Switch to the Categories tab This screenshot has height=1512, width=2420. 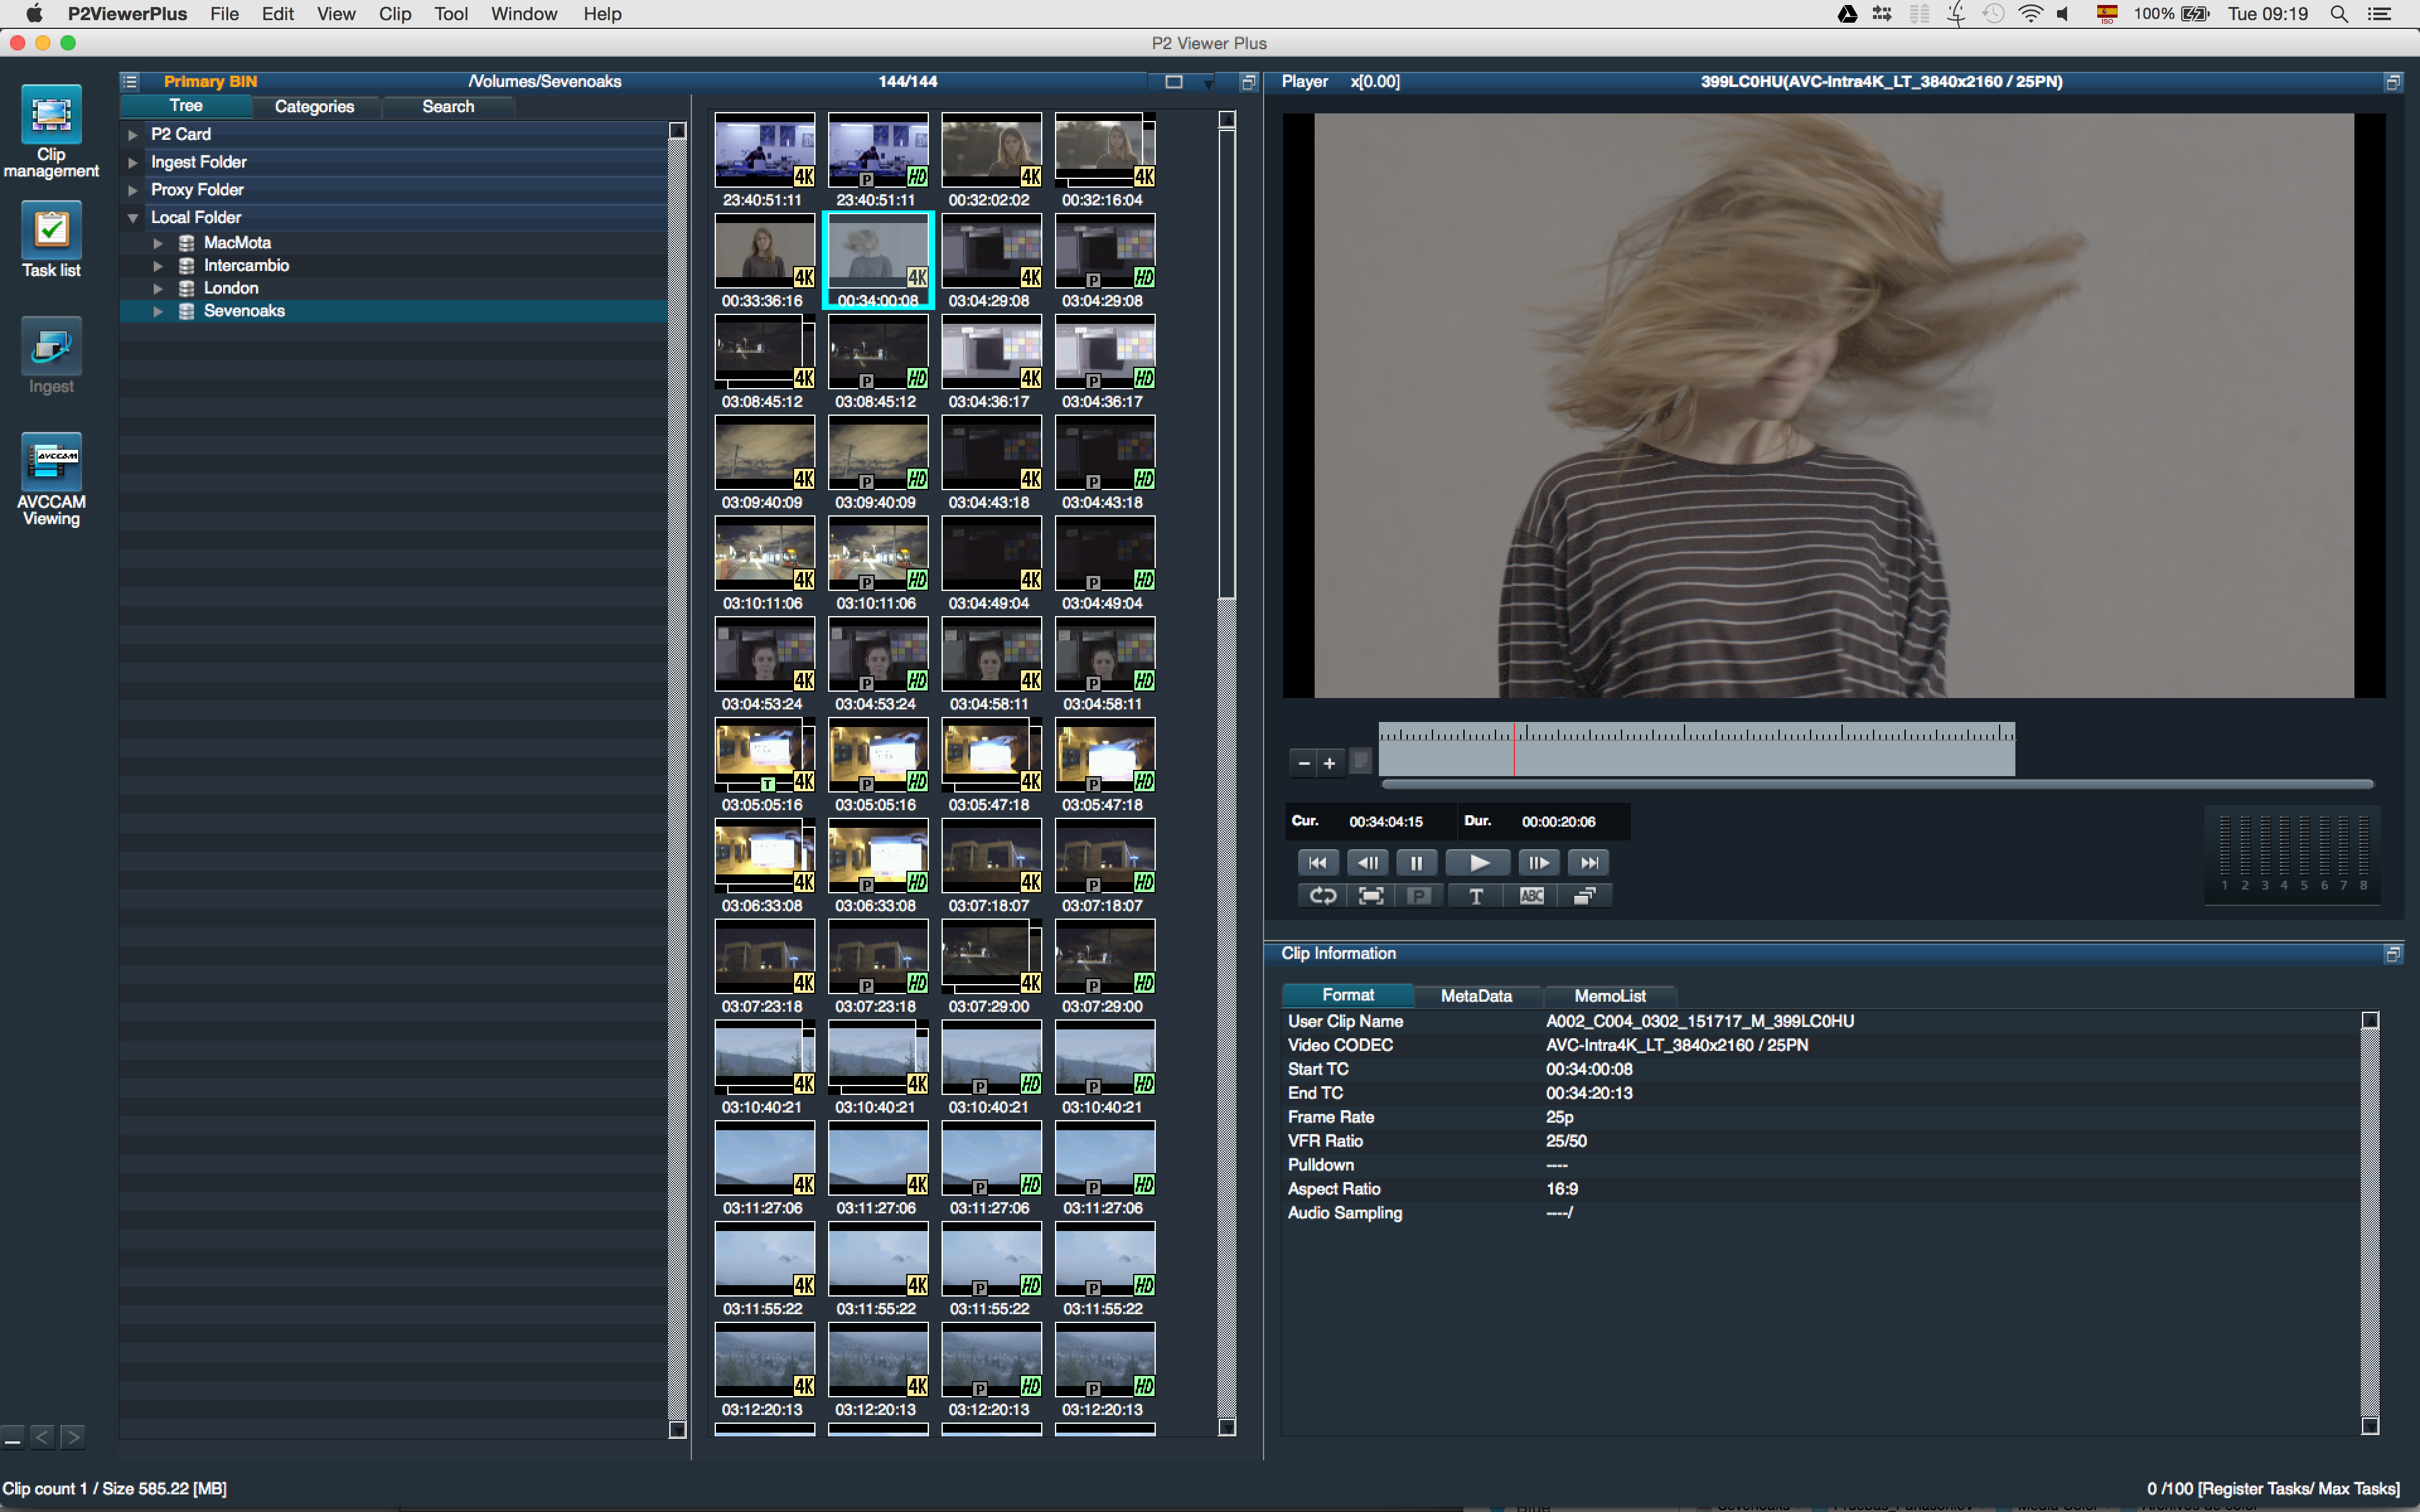(314, 106)
